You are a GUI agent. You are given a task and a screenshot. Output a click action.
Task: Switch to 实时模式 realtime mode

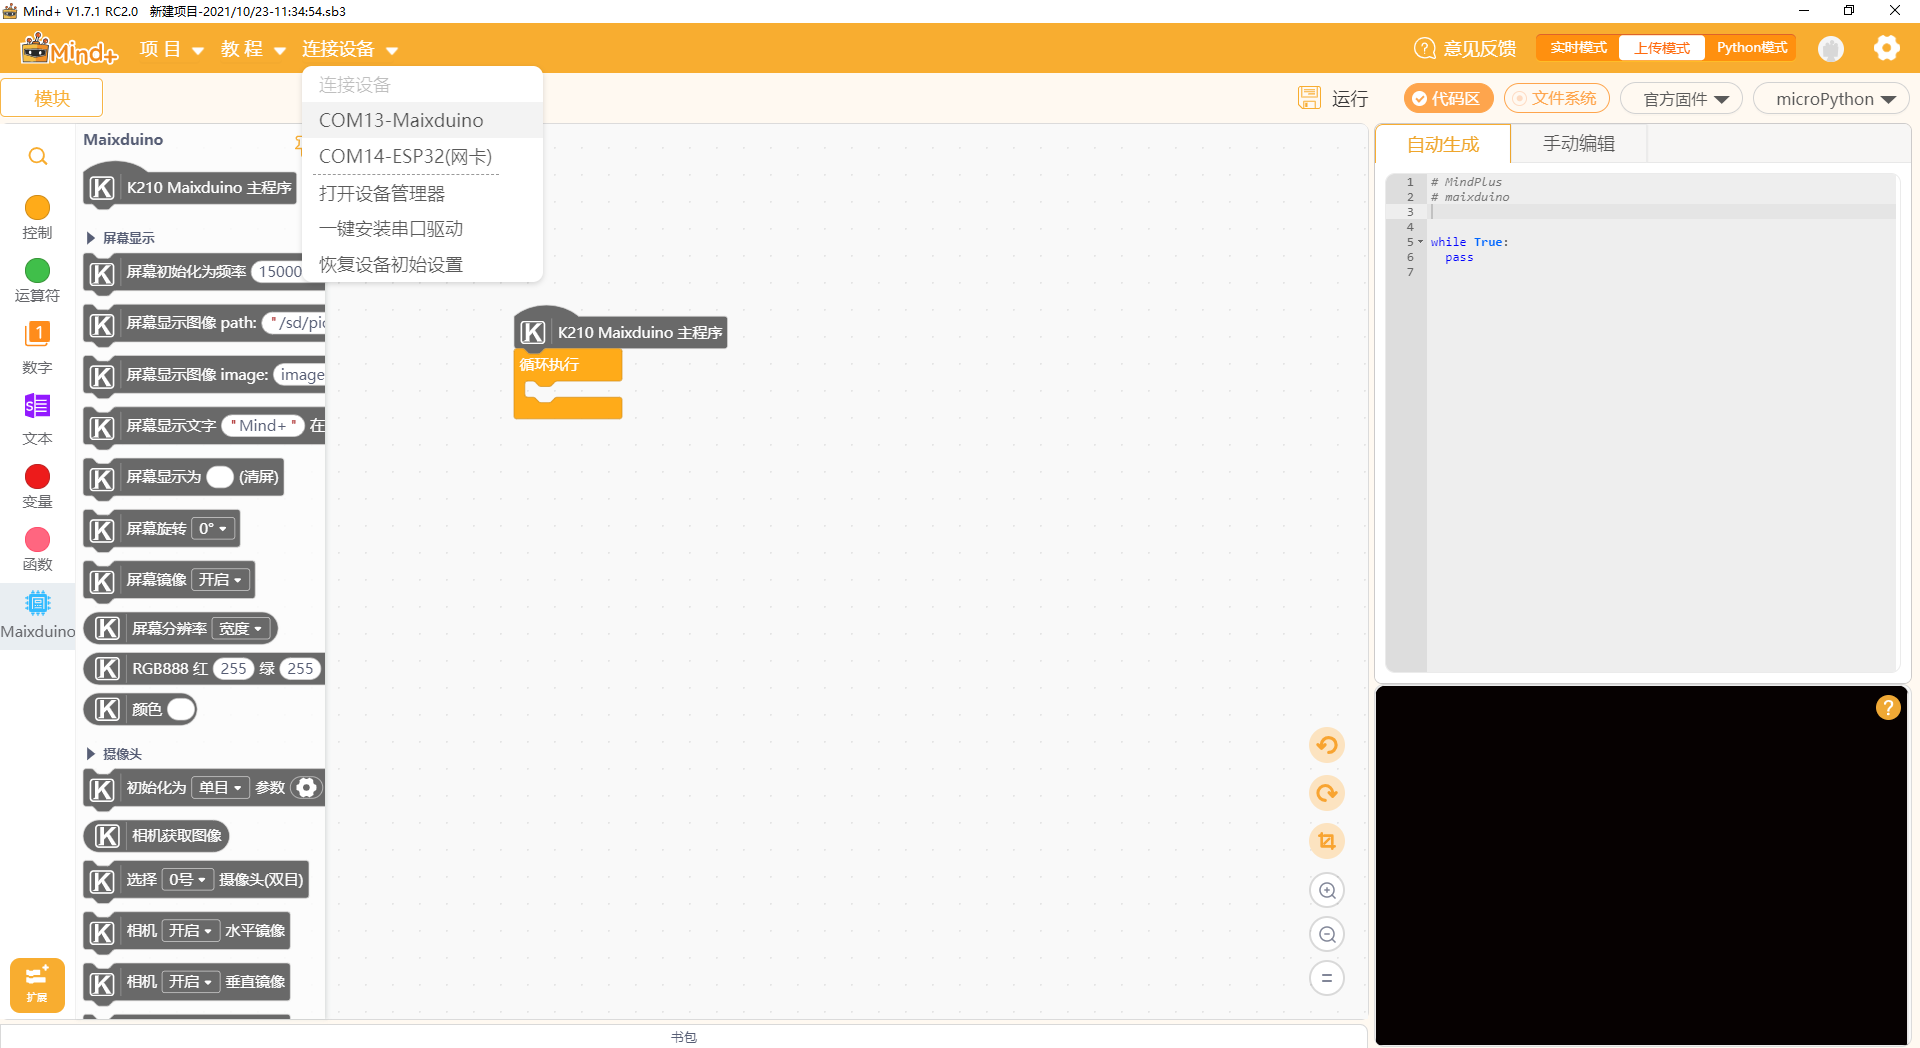click(x=1578, y=48)
